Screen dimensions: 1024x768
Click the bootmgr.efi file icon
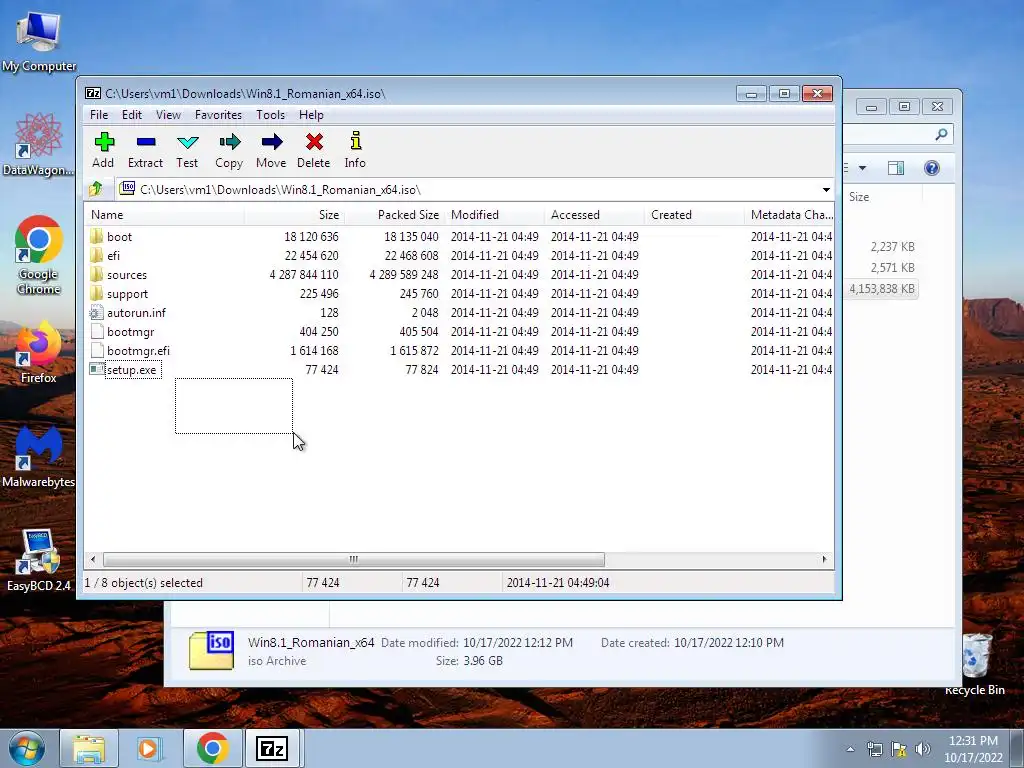point(97,350)
